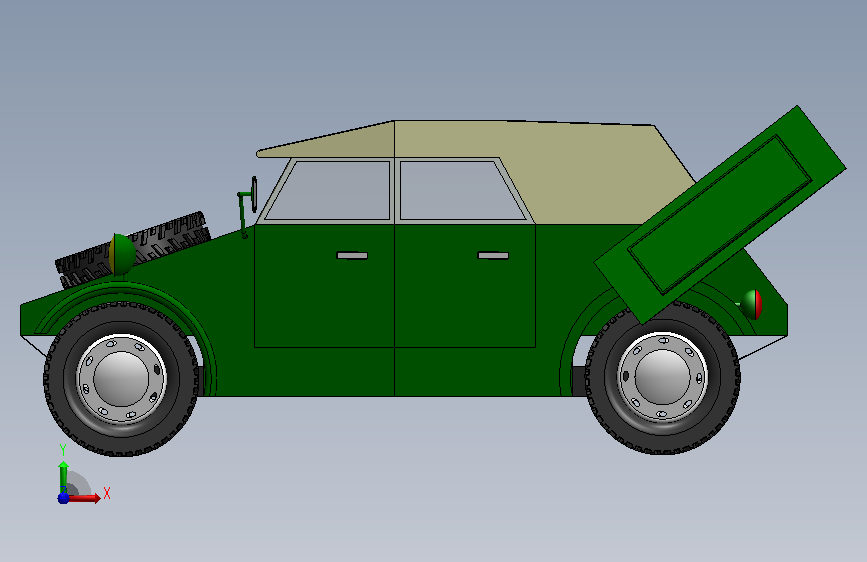Select the front door window glass

(x=331, y=190)
